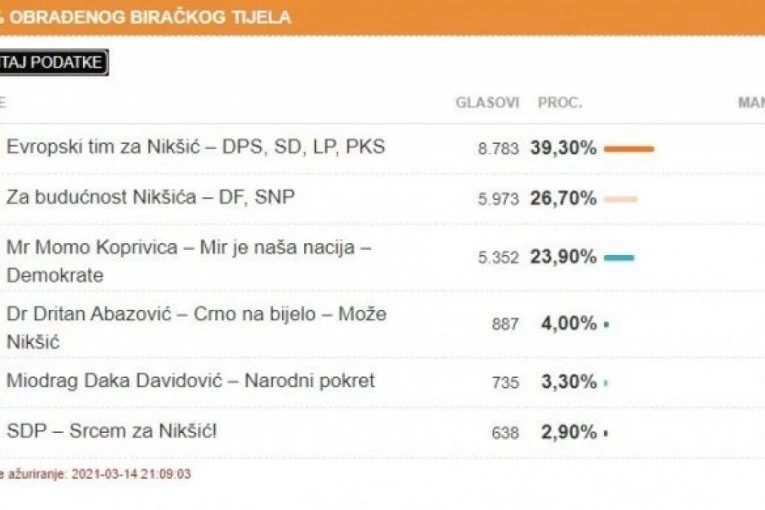The image size is (765, 510).
Task: Click the partially visible 'PODATKE' button
Action: [x=53, y=63]
